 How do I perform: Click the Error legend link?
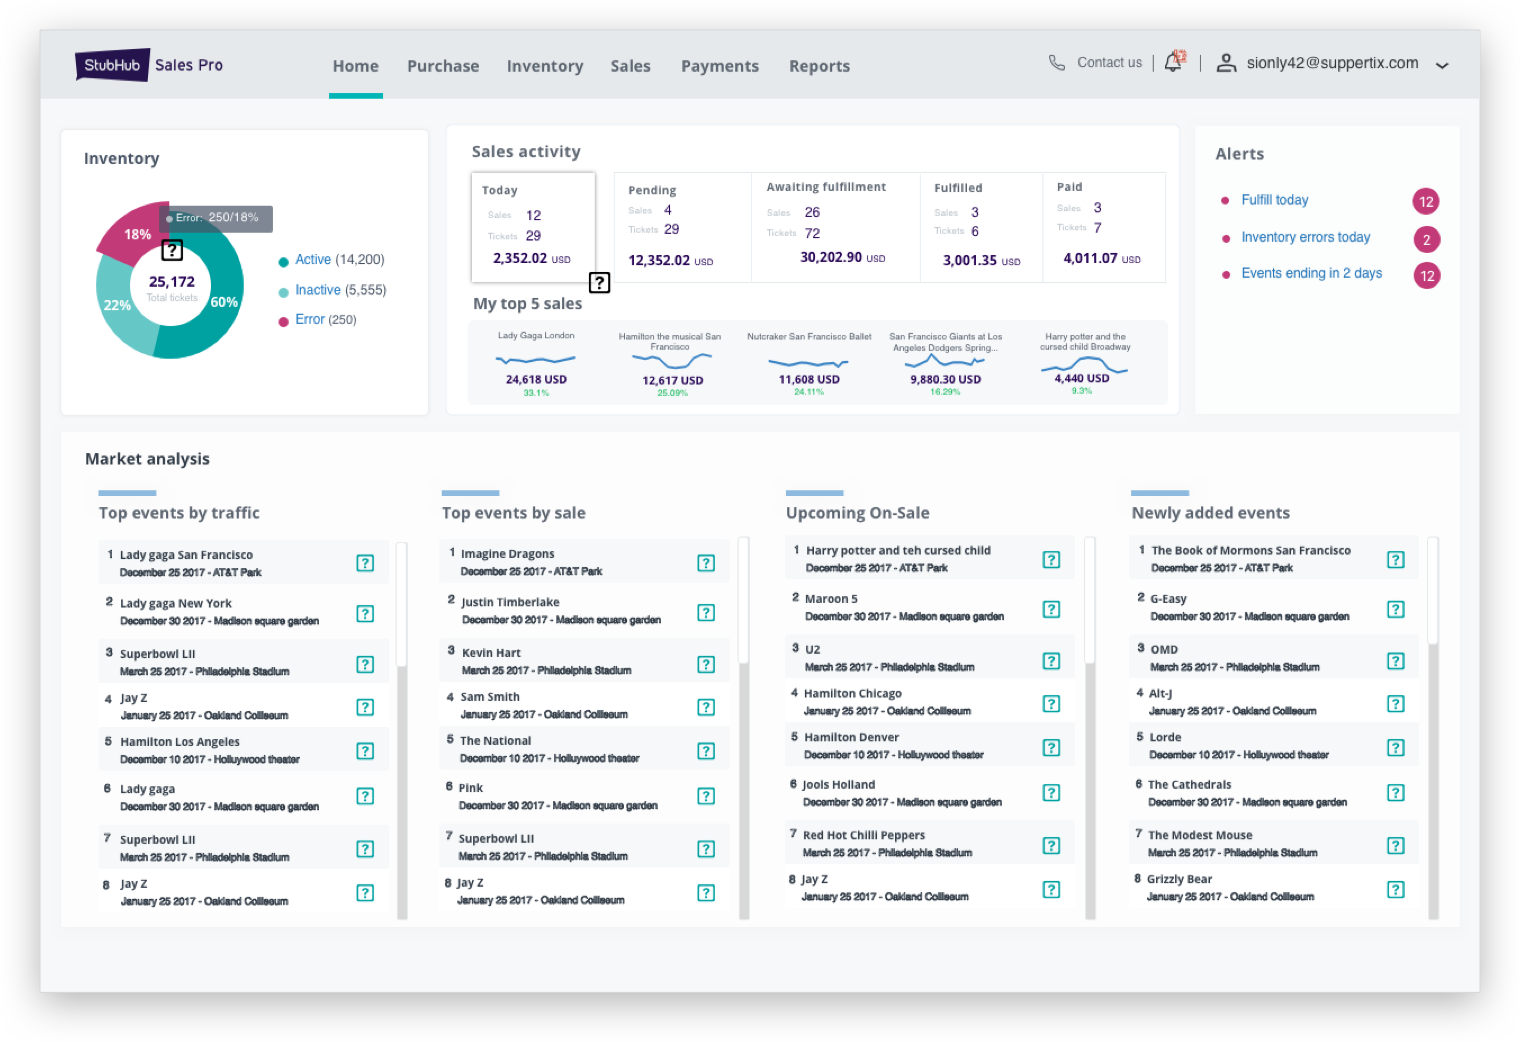point(310,319)
